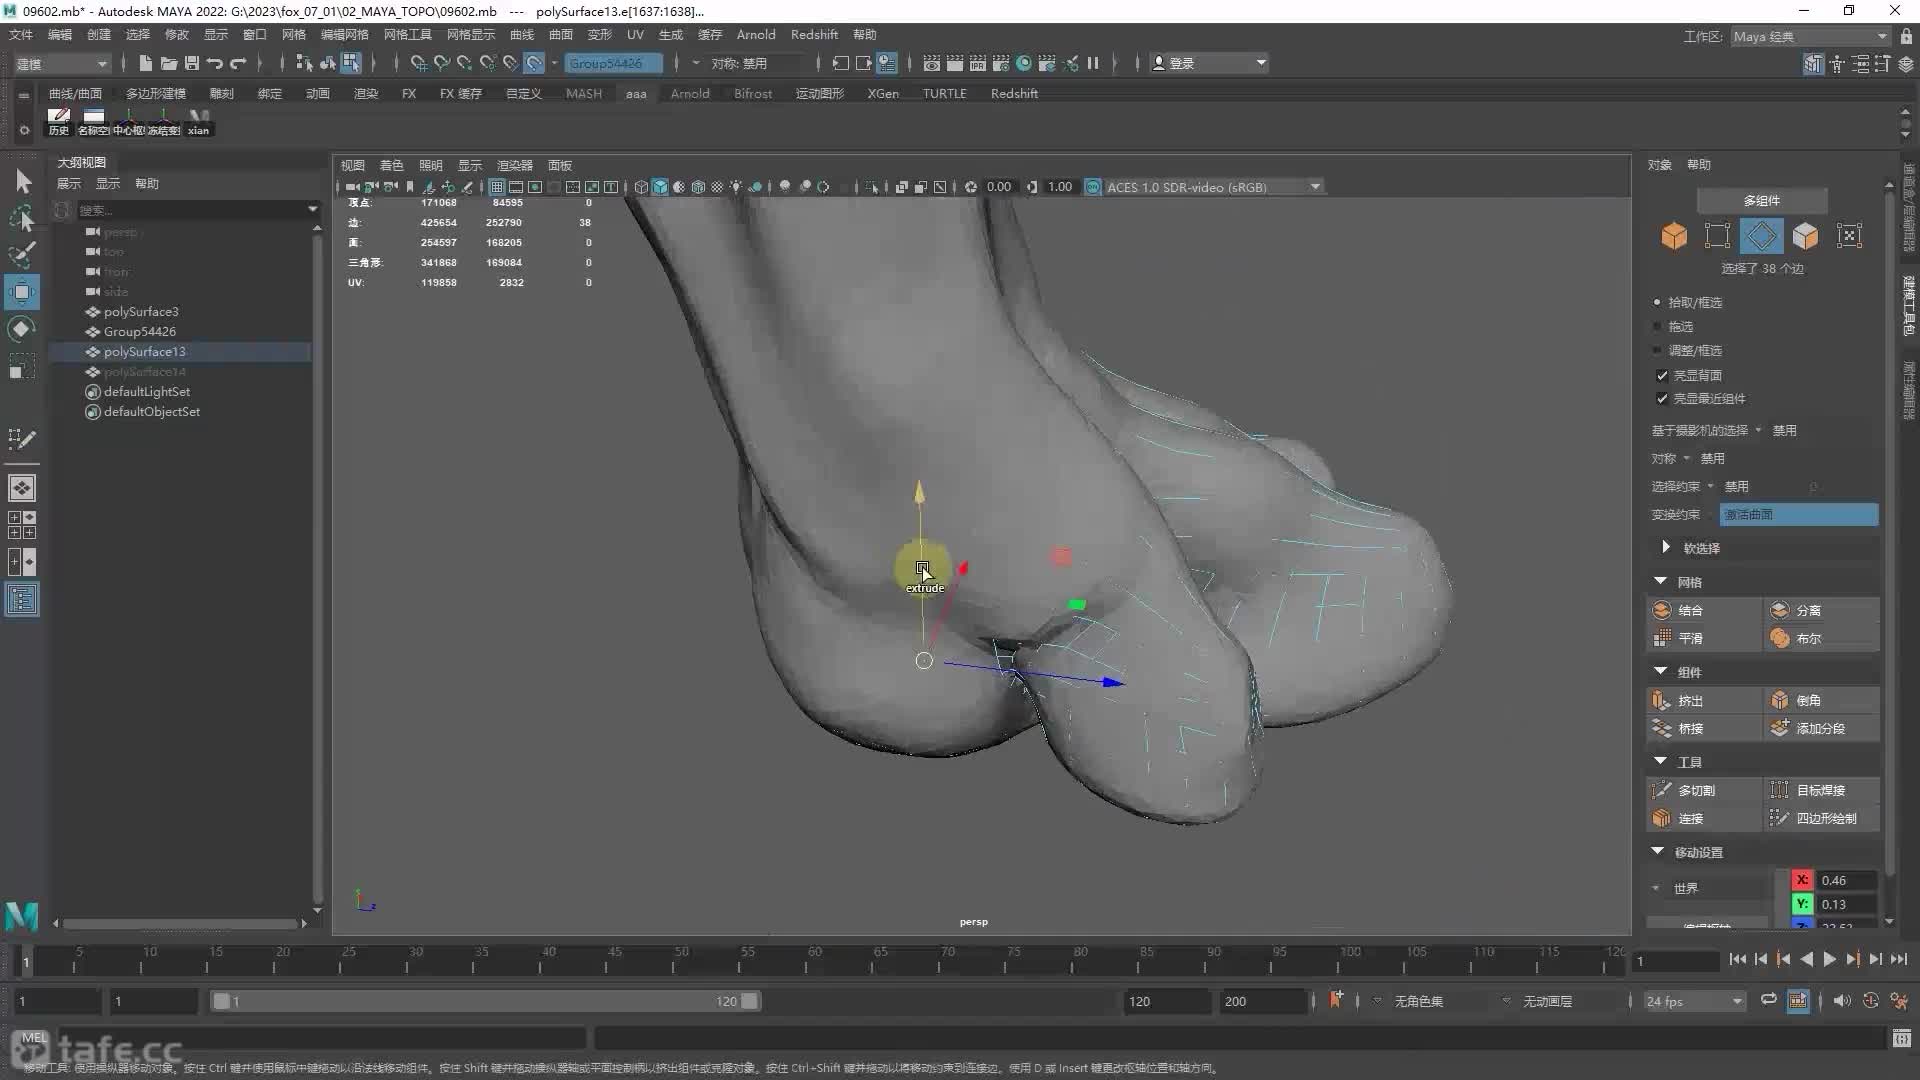The image size is (1920, 1080).
Task: Collapse the 组件 section
Action: 1661,671
